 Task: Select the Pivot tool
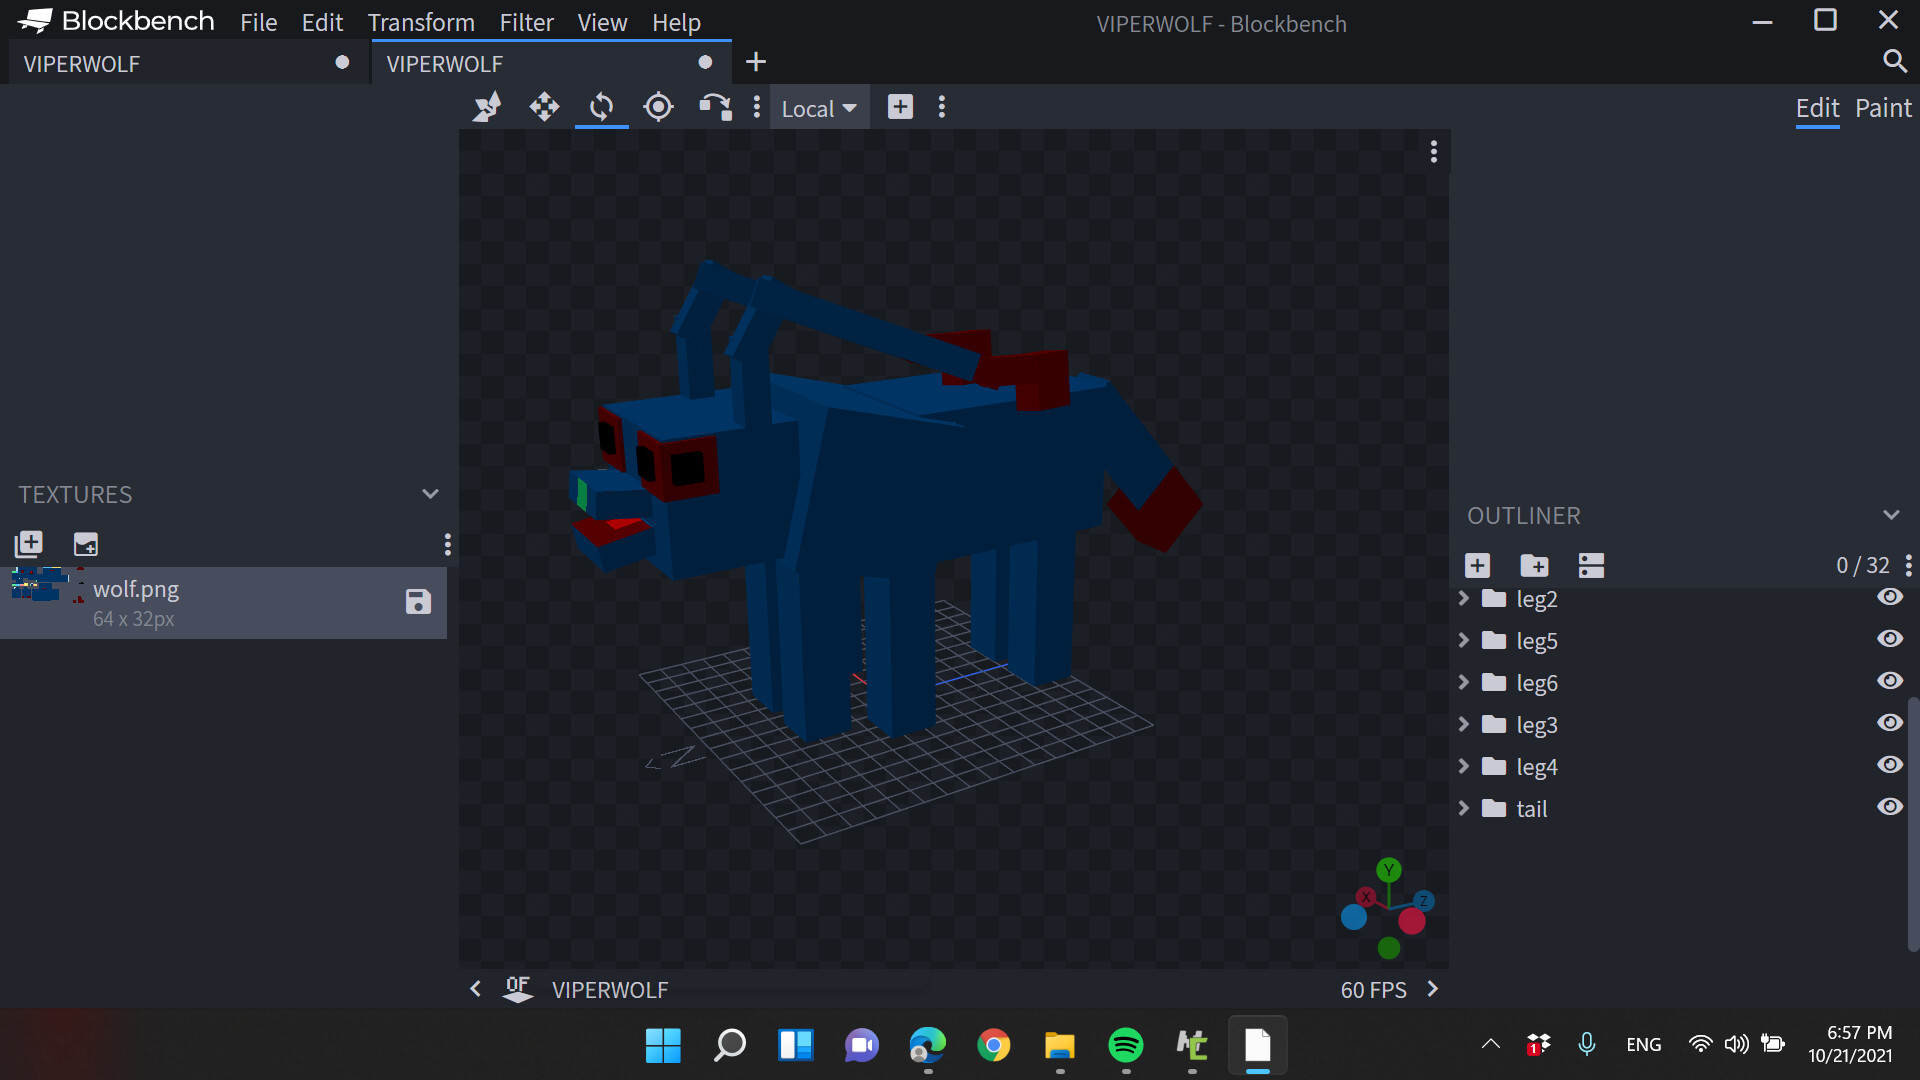[658, 107]
